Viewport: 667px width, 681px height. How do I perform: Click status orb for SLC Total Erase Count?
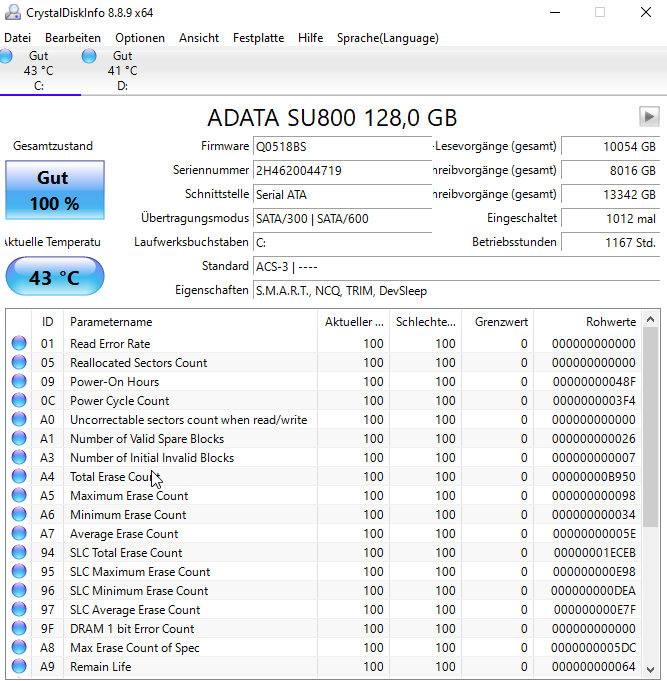coord(19,552)
